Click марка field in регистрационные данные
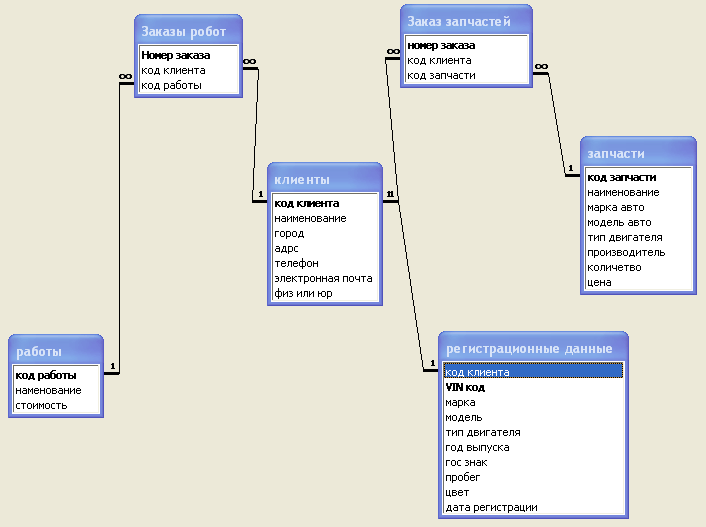 [533, 402]
